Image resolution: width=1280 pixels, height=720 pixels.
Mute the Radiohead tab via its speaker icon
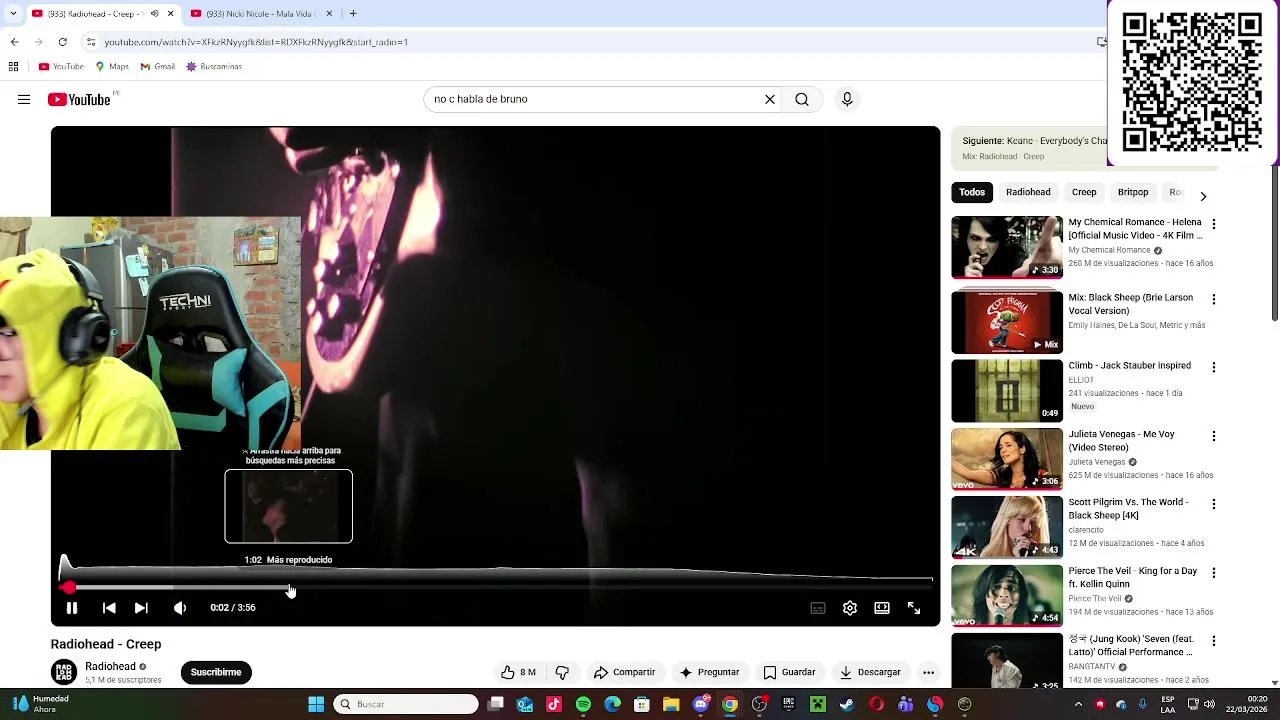tap(154, 14)
